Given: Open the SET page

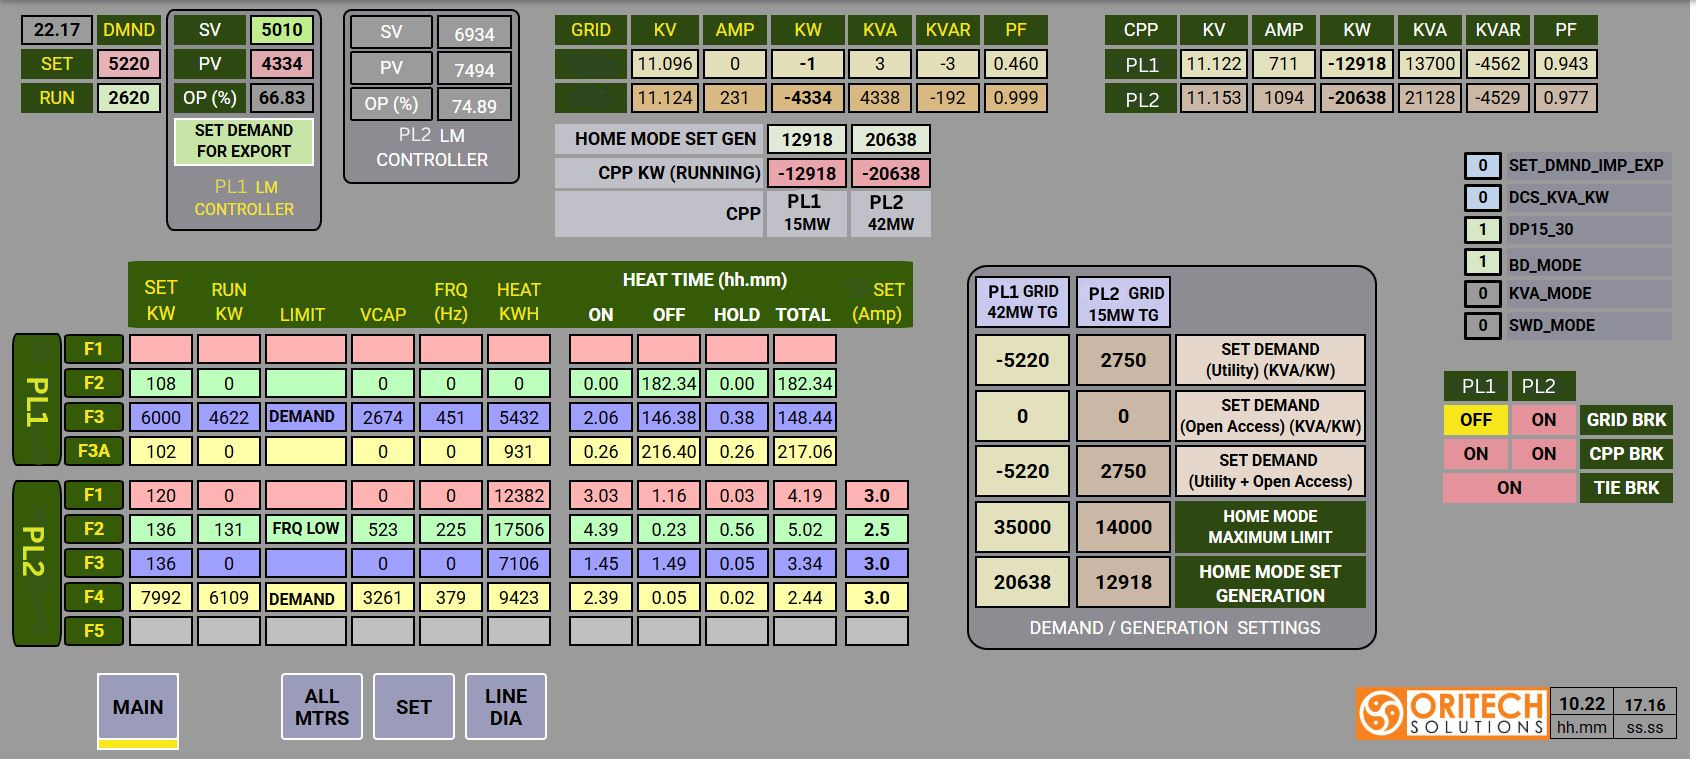Looking at the screenshot, I should click(x=414, y=707).
